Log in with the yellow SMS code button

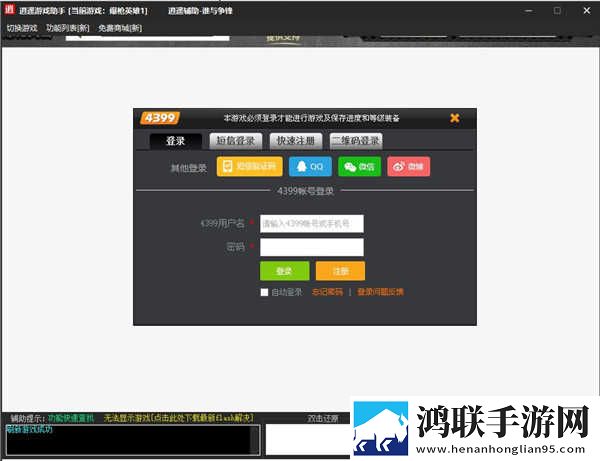pos(249,166)
